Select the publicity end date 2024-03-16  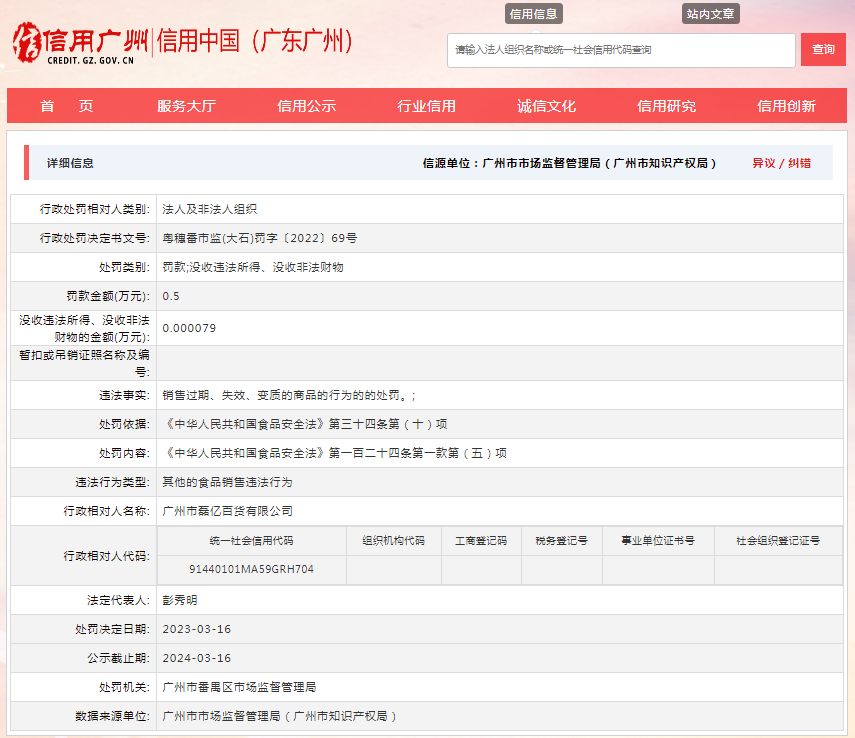click(197, 658)
